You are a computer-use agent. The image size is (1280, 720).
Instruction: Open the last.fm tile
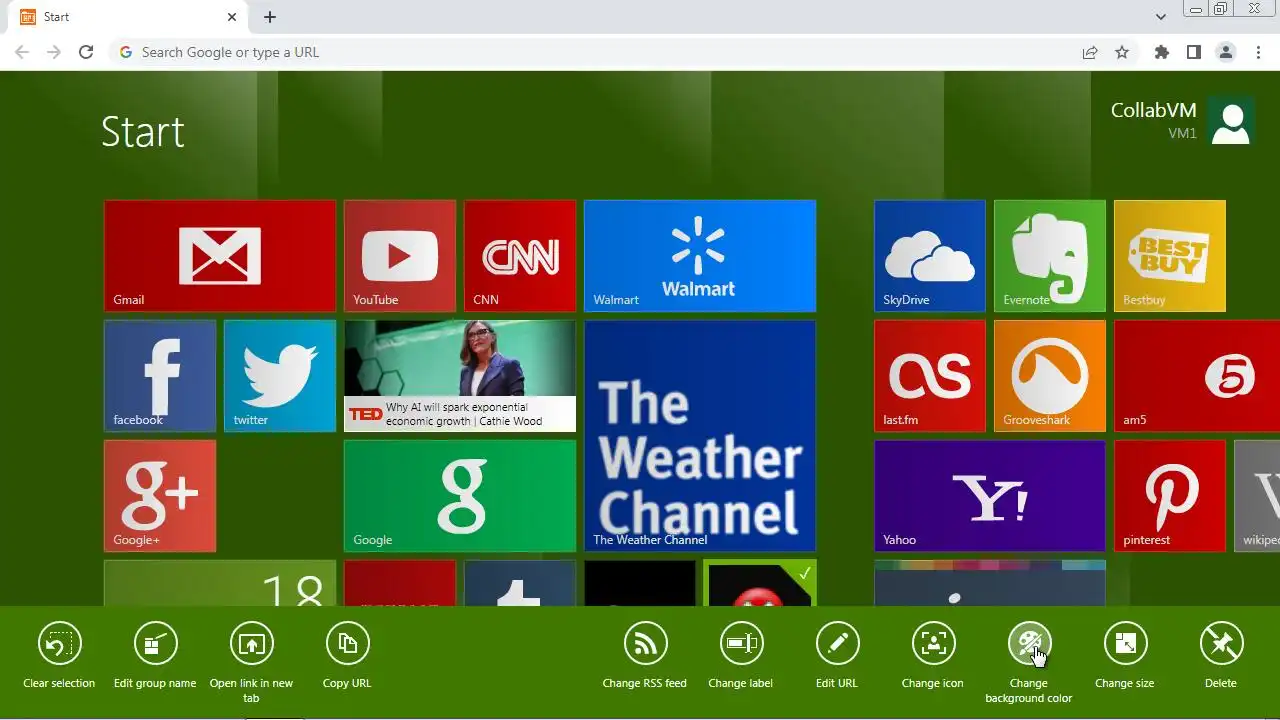coord(930,376)
